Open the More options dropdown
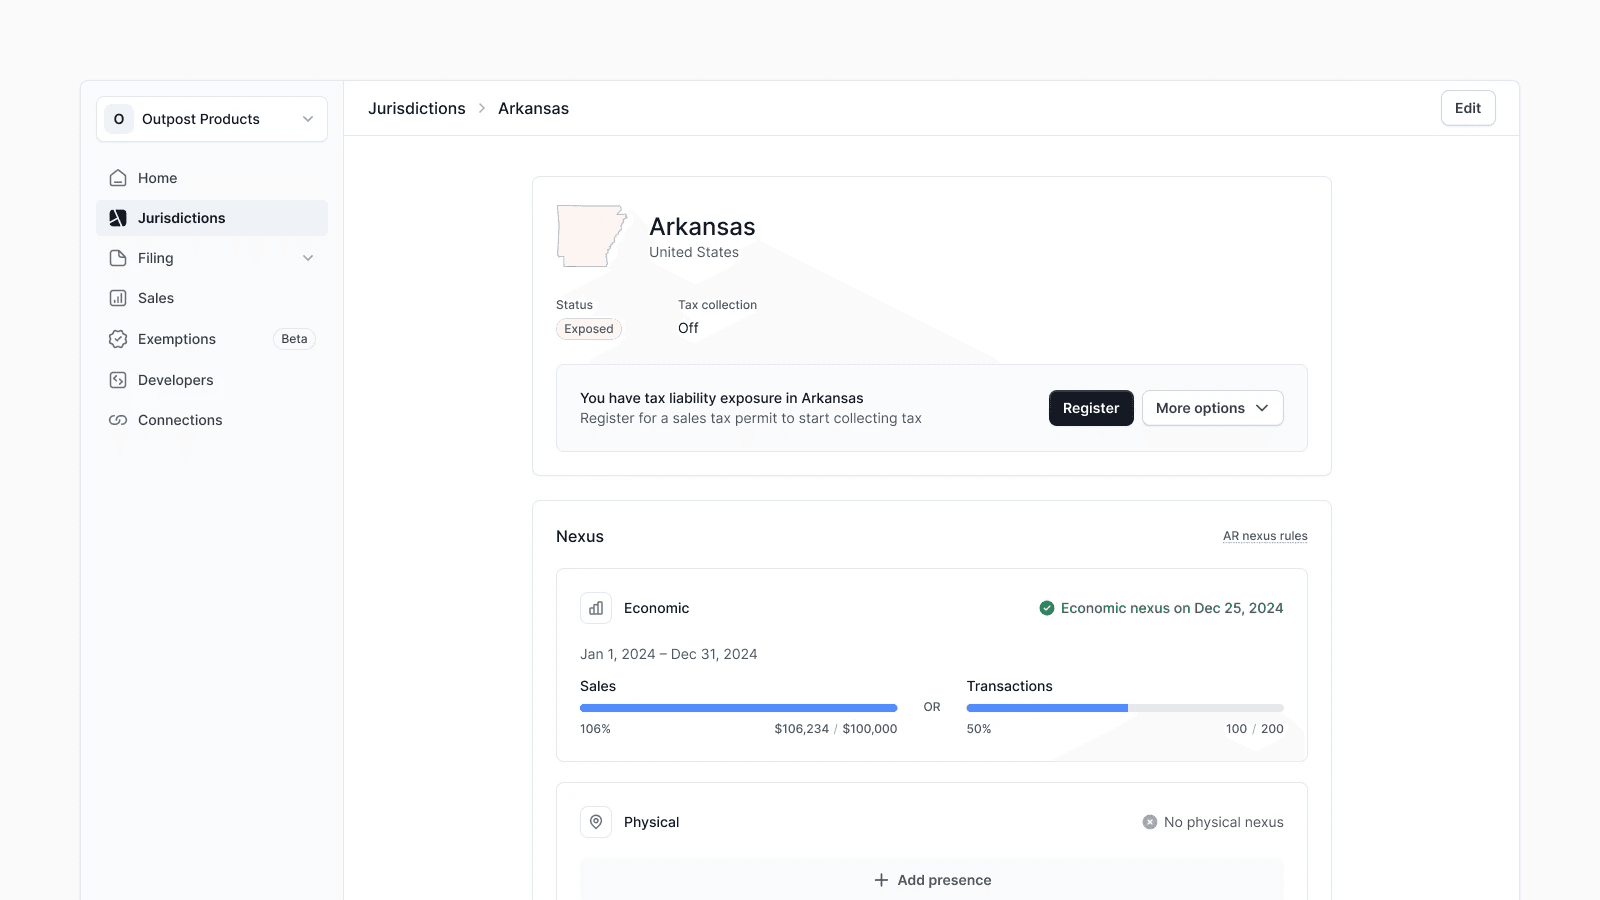Screen dimensions: 1600x900 click(1212, 408)
